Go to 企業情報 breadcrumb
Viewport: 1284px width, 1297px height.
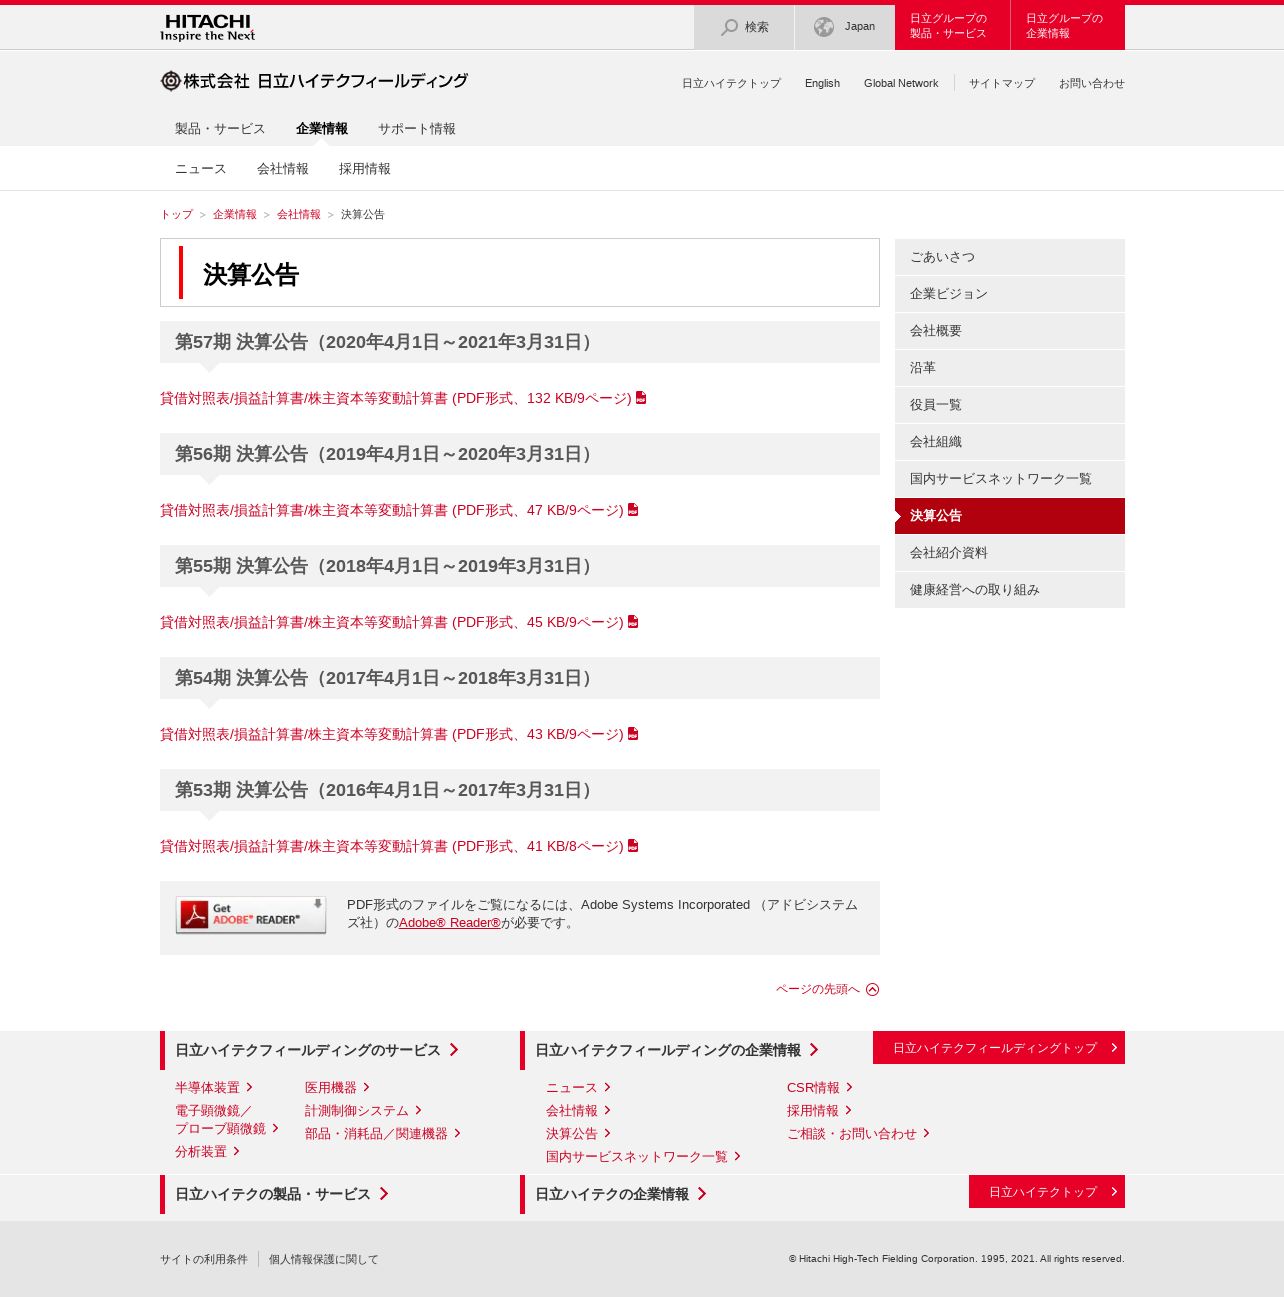[235, 214]
